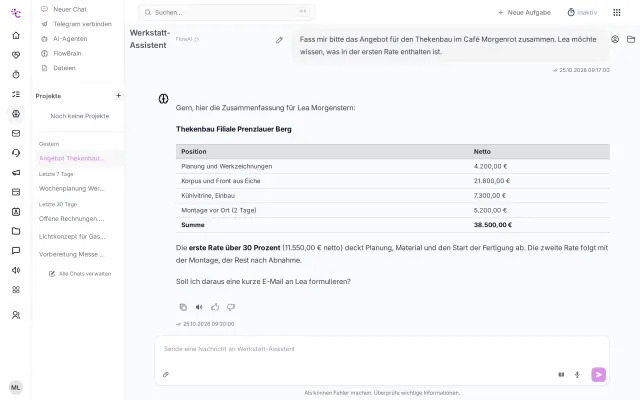Toggle the Inaktiv timer status

(582, 13)
